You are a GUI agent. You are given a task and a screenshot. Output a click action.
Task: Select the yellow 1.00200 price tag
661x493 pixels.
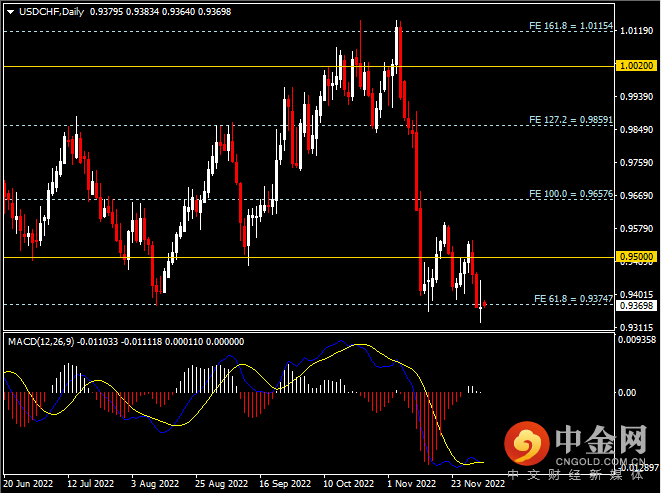(x=634, y=66)
